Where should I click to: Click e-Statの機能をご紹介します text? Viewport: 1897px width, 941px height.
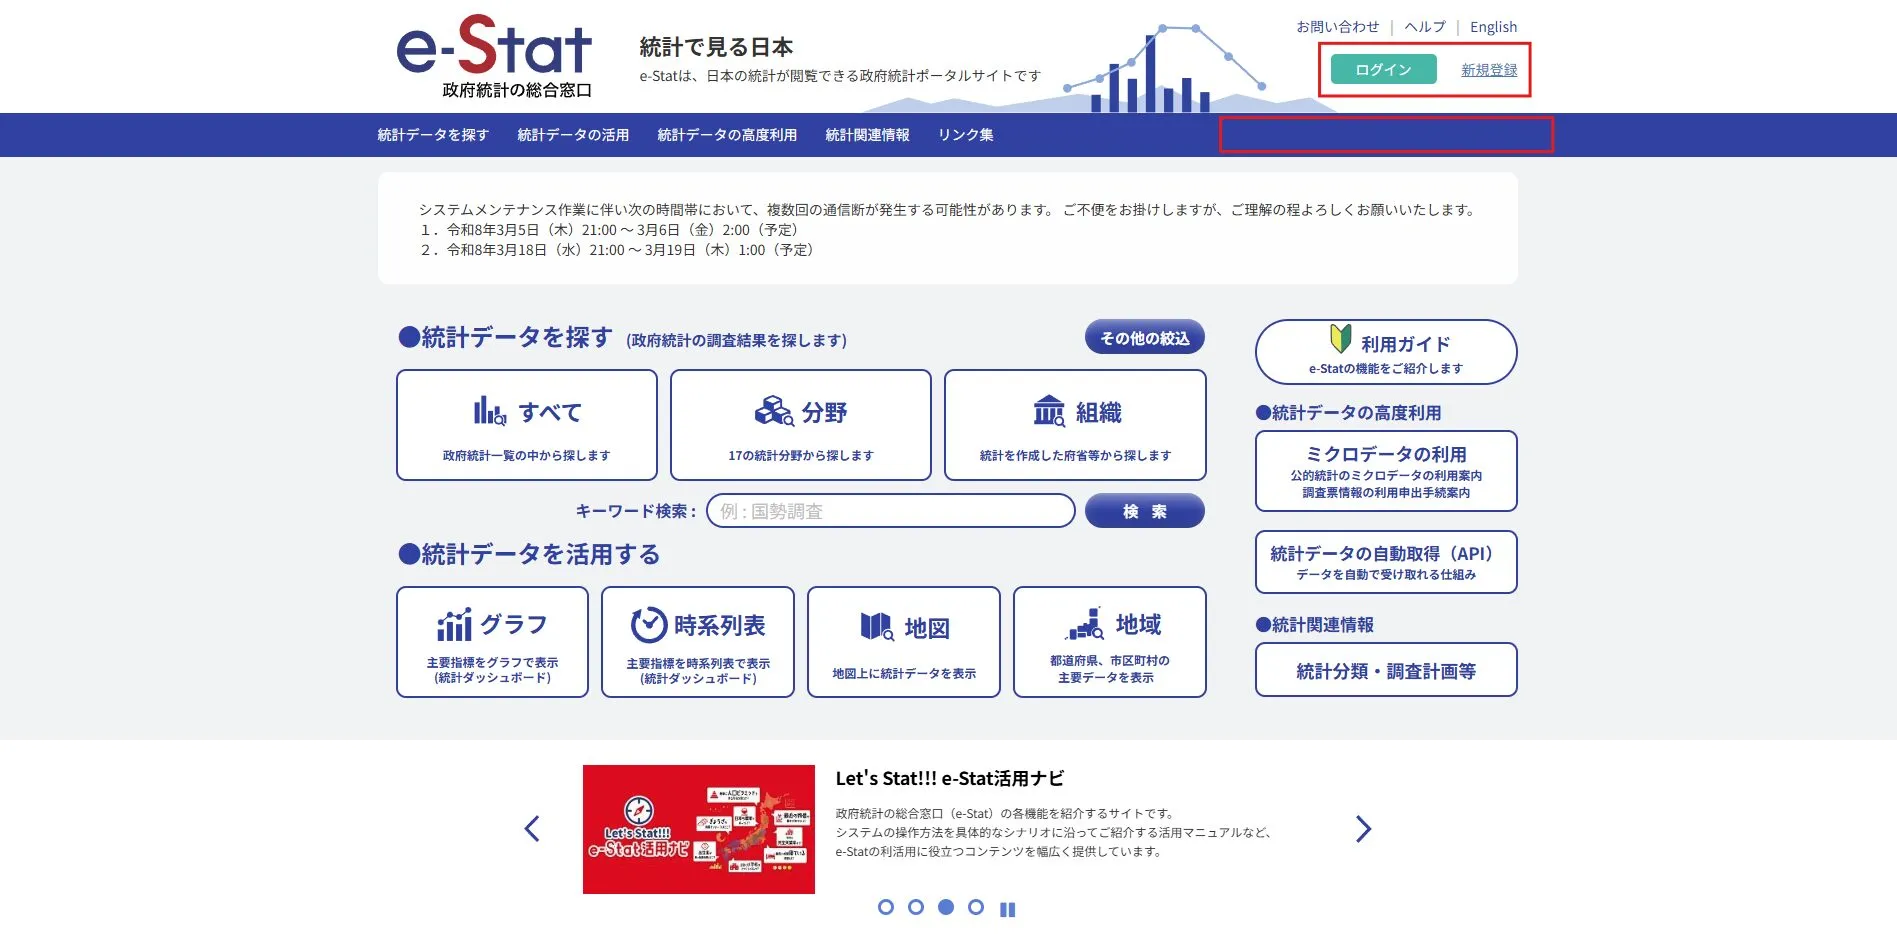[1386, 369]
